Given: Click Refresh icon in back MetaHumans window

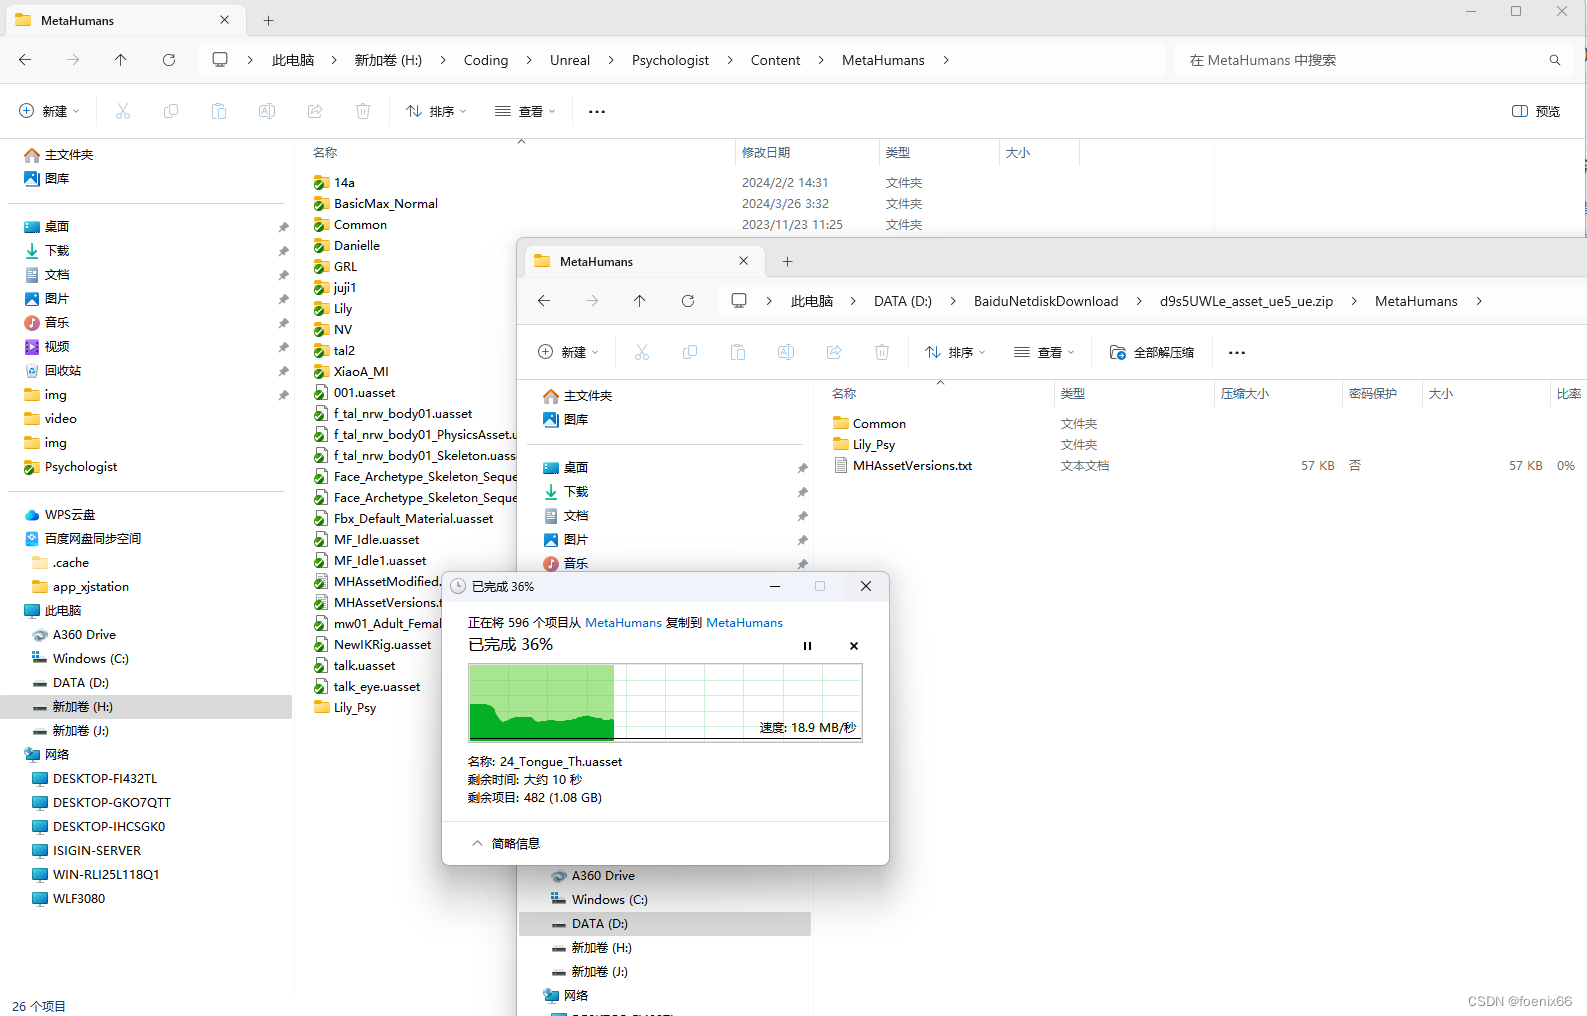Looking at the screenshot, I should coord(169,60).
